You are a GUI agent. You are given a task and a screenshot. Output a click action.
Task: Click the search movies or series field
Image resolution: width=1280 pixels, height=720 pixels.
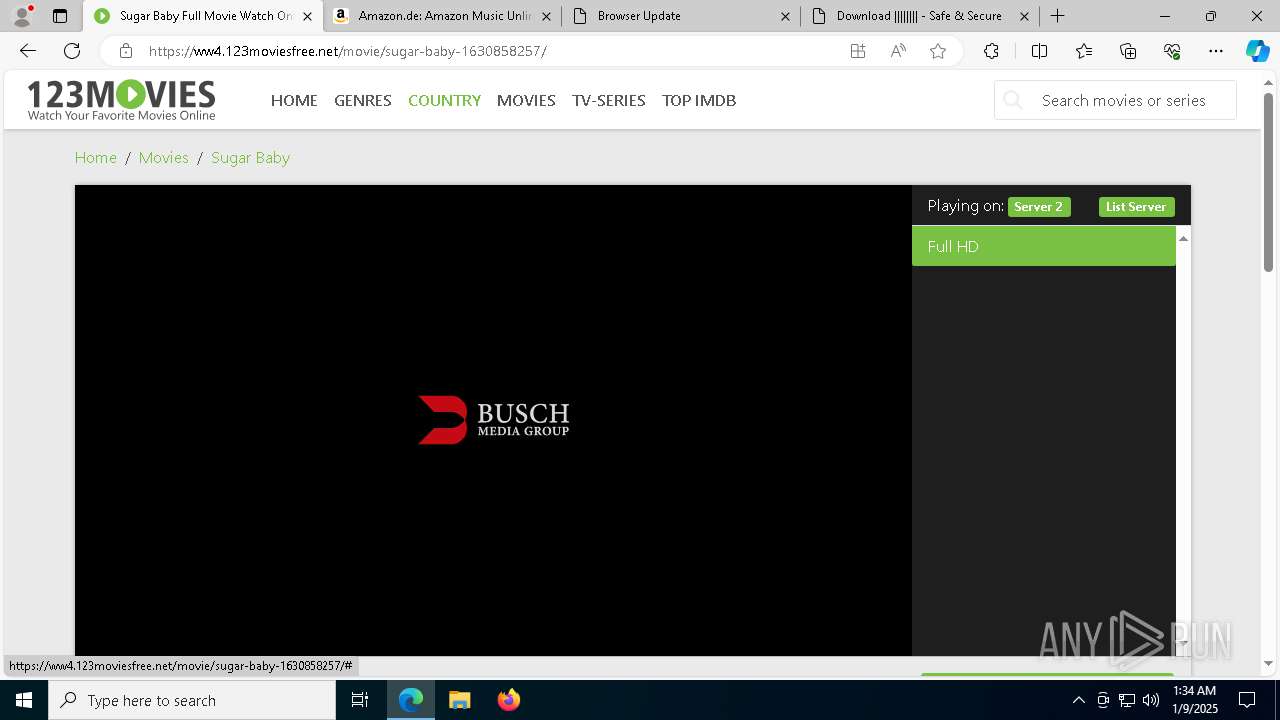pyautogui.click(x=1115, y=100)
